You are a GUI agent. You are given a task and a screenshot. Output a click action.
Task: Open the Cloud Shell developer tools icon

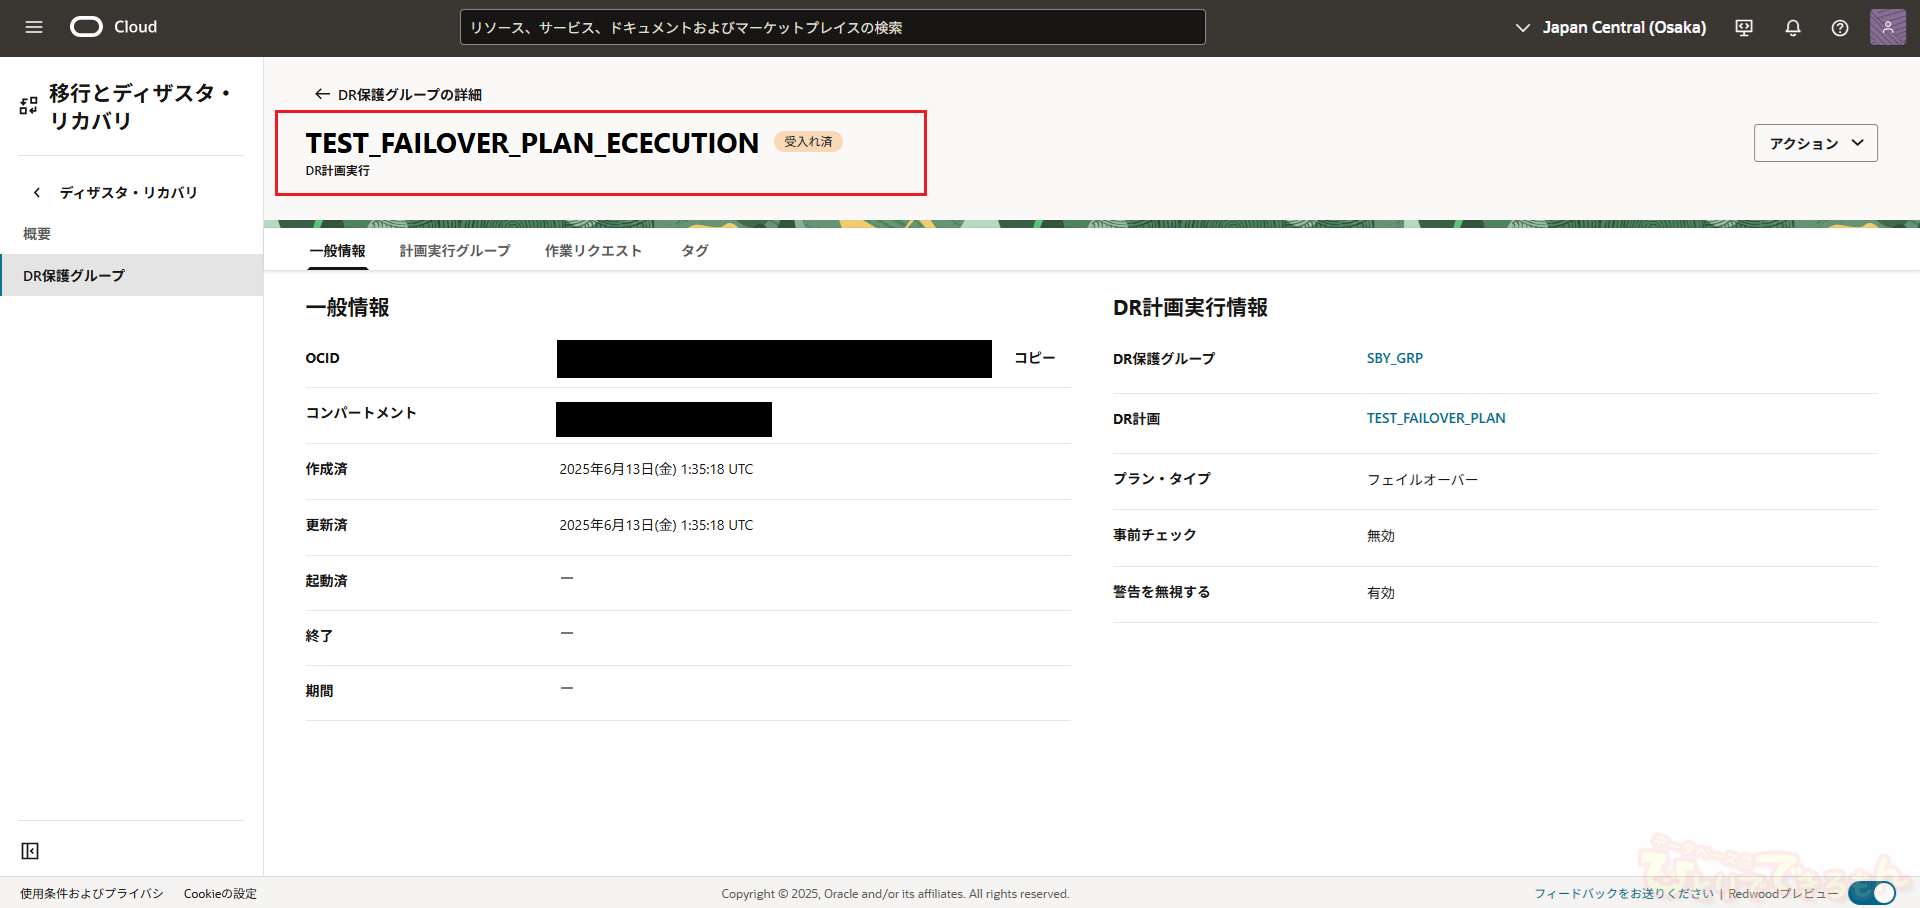tap(1744, 28)
